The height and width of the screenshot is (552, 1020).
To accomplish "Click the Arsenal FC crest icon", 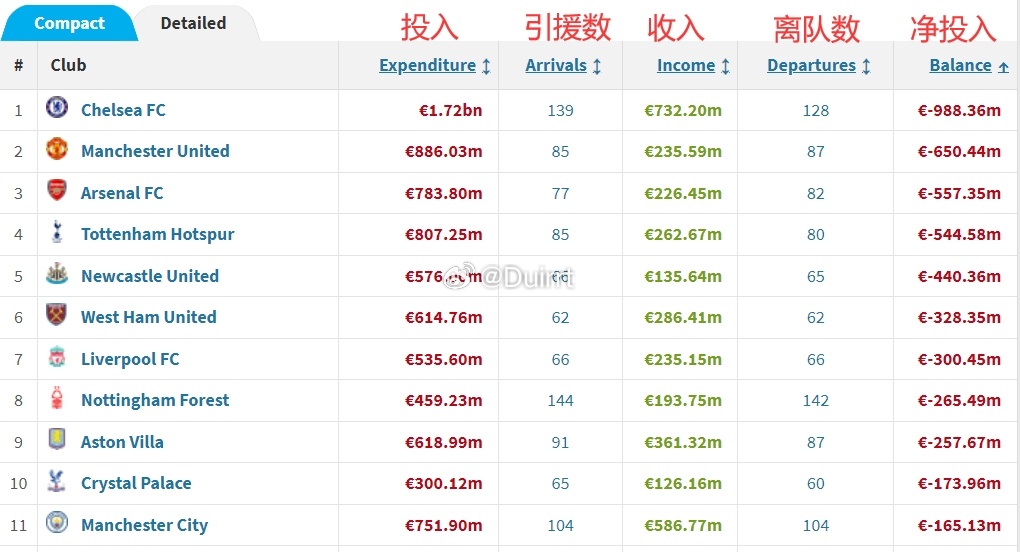I will [x=57, y=191].
